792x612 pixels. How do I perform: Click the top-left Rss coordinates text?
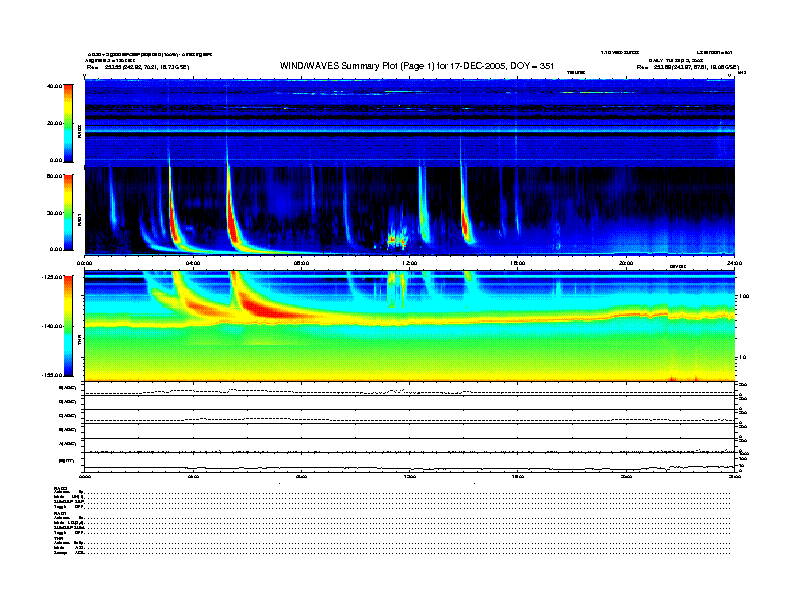[138, 67]
